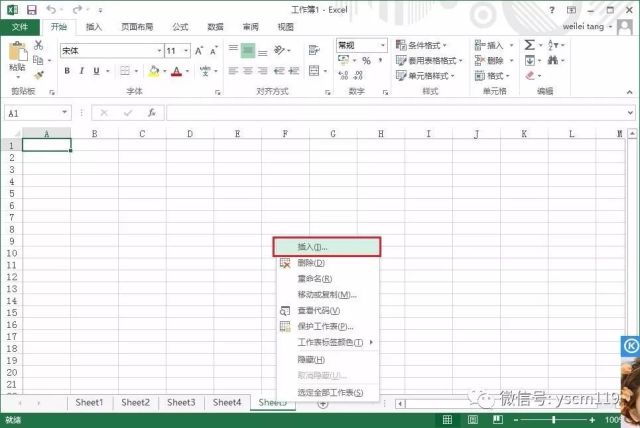Undo the last action
The height and width of the screenshot is (428, 640).
pos(51,9)
